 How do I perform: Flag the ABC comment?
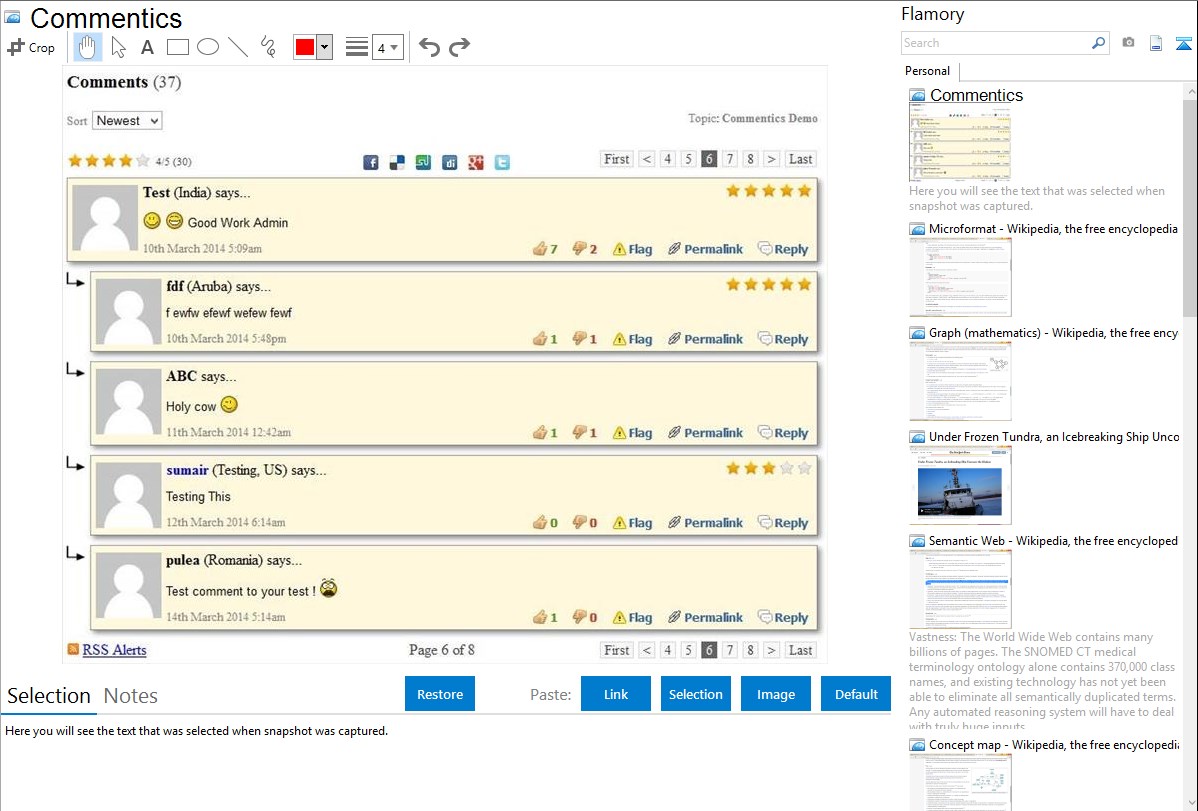(x=633, y=433)
